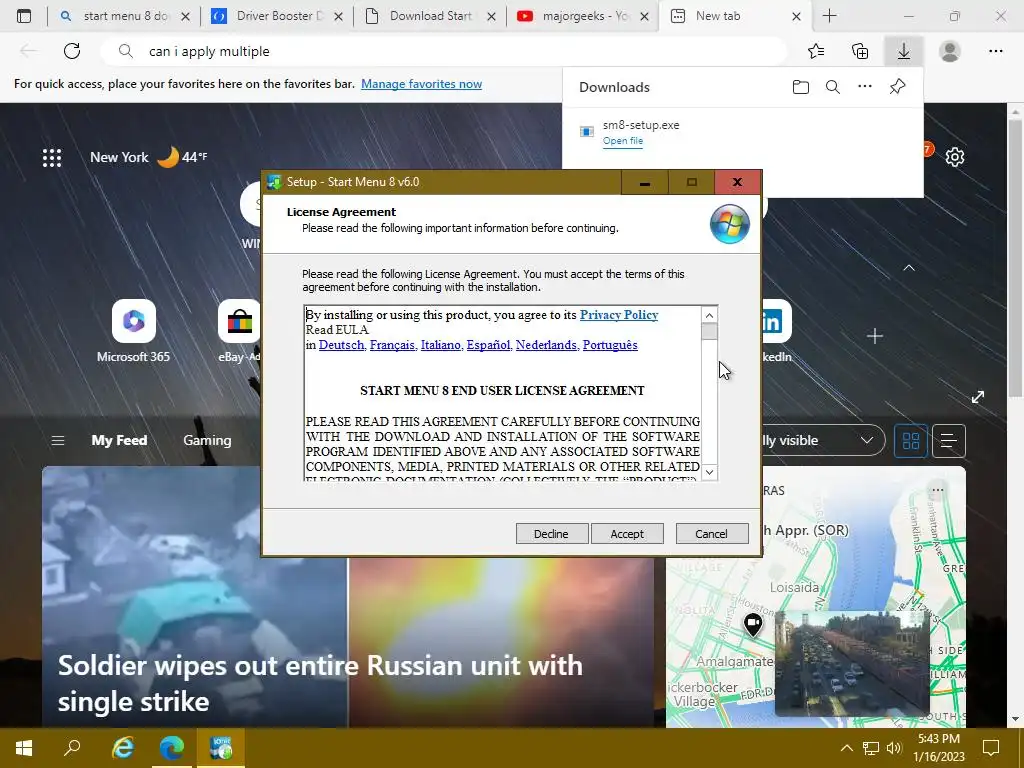
Task: Search downloads with the magnifier icon
Action: click(833, 87)
